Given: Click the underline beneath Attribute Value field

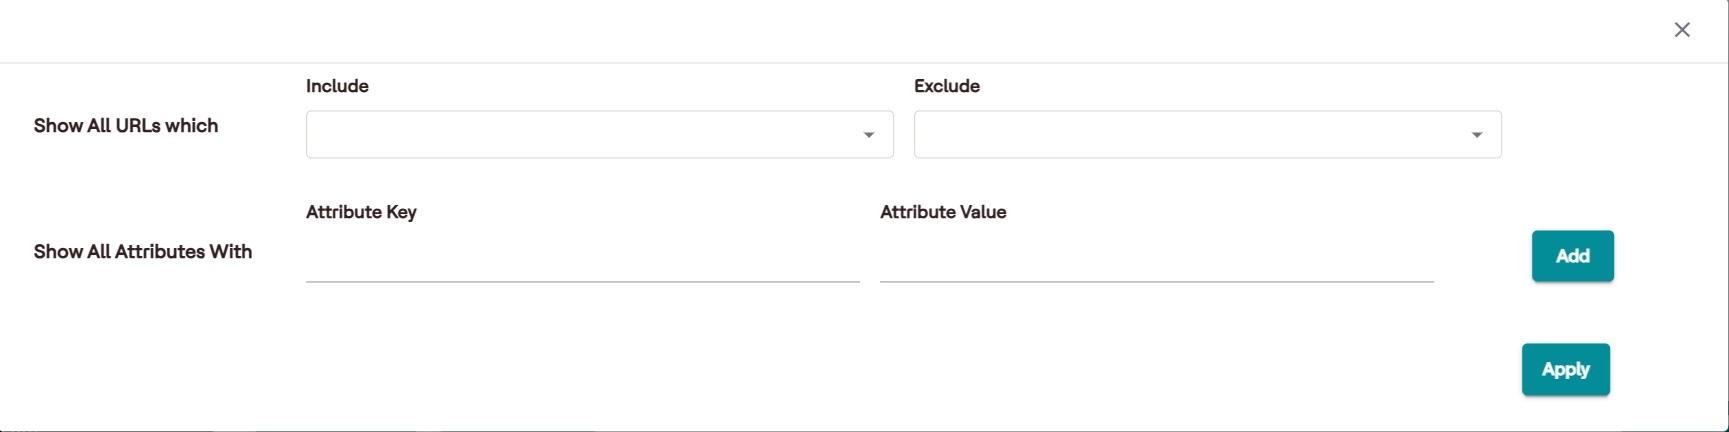Looking at the screenshot, I should [x=1156, y=282].
